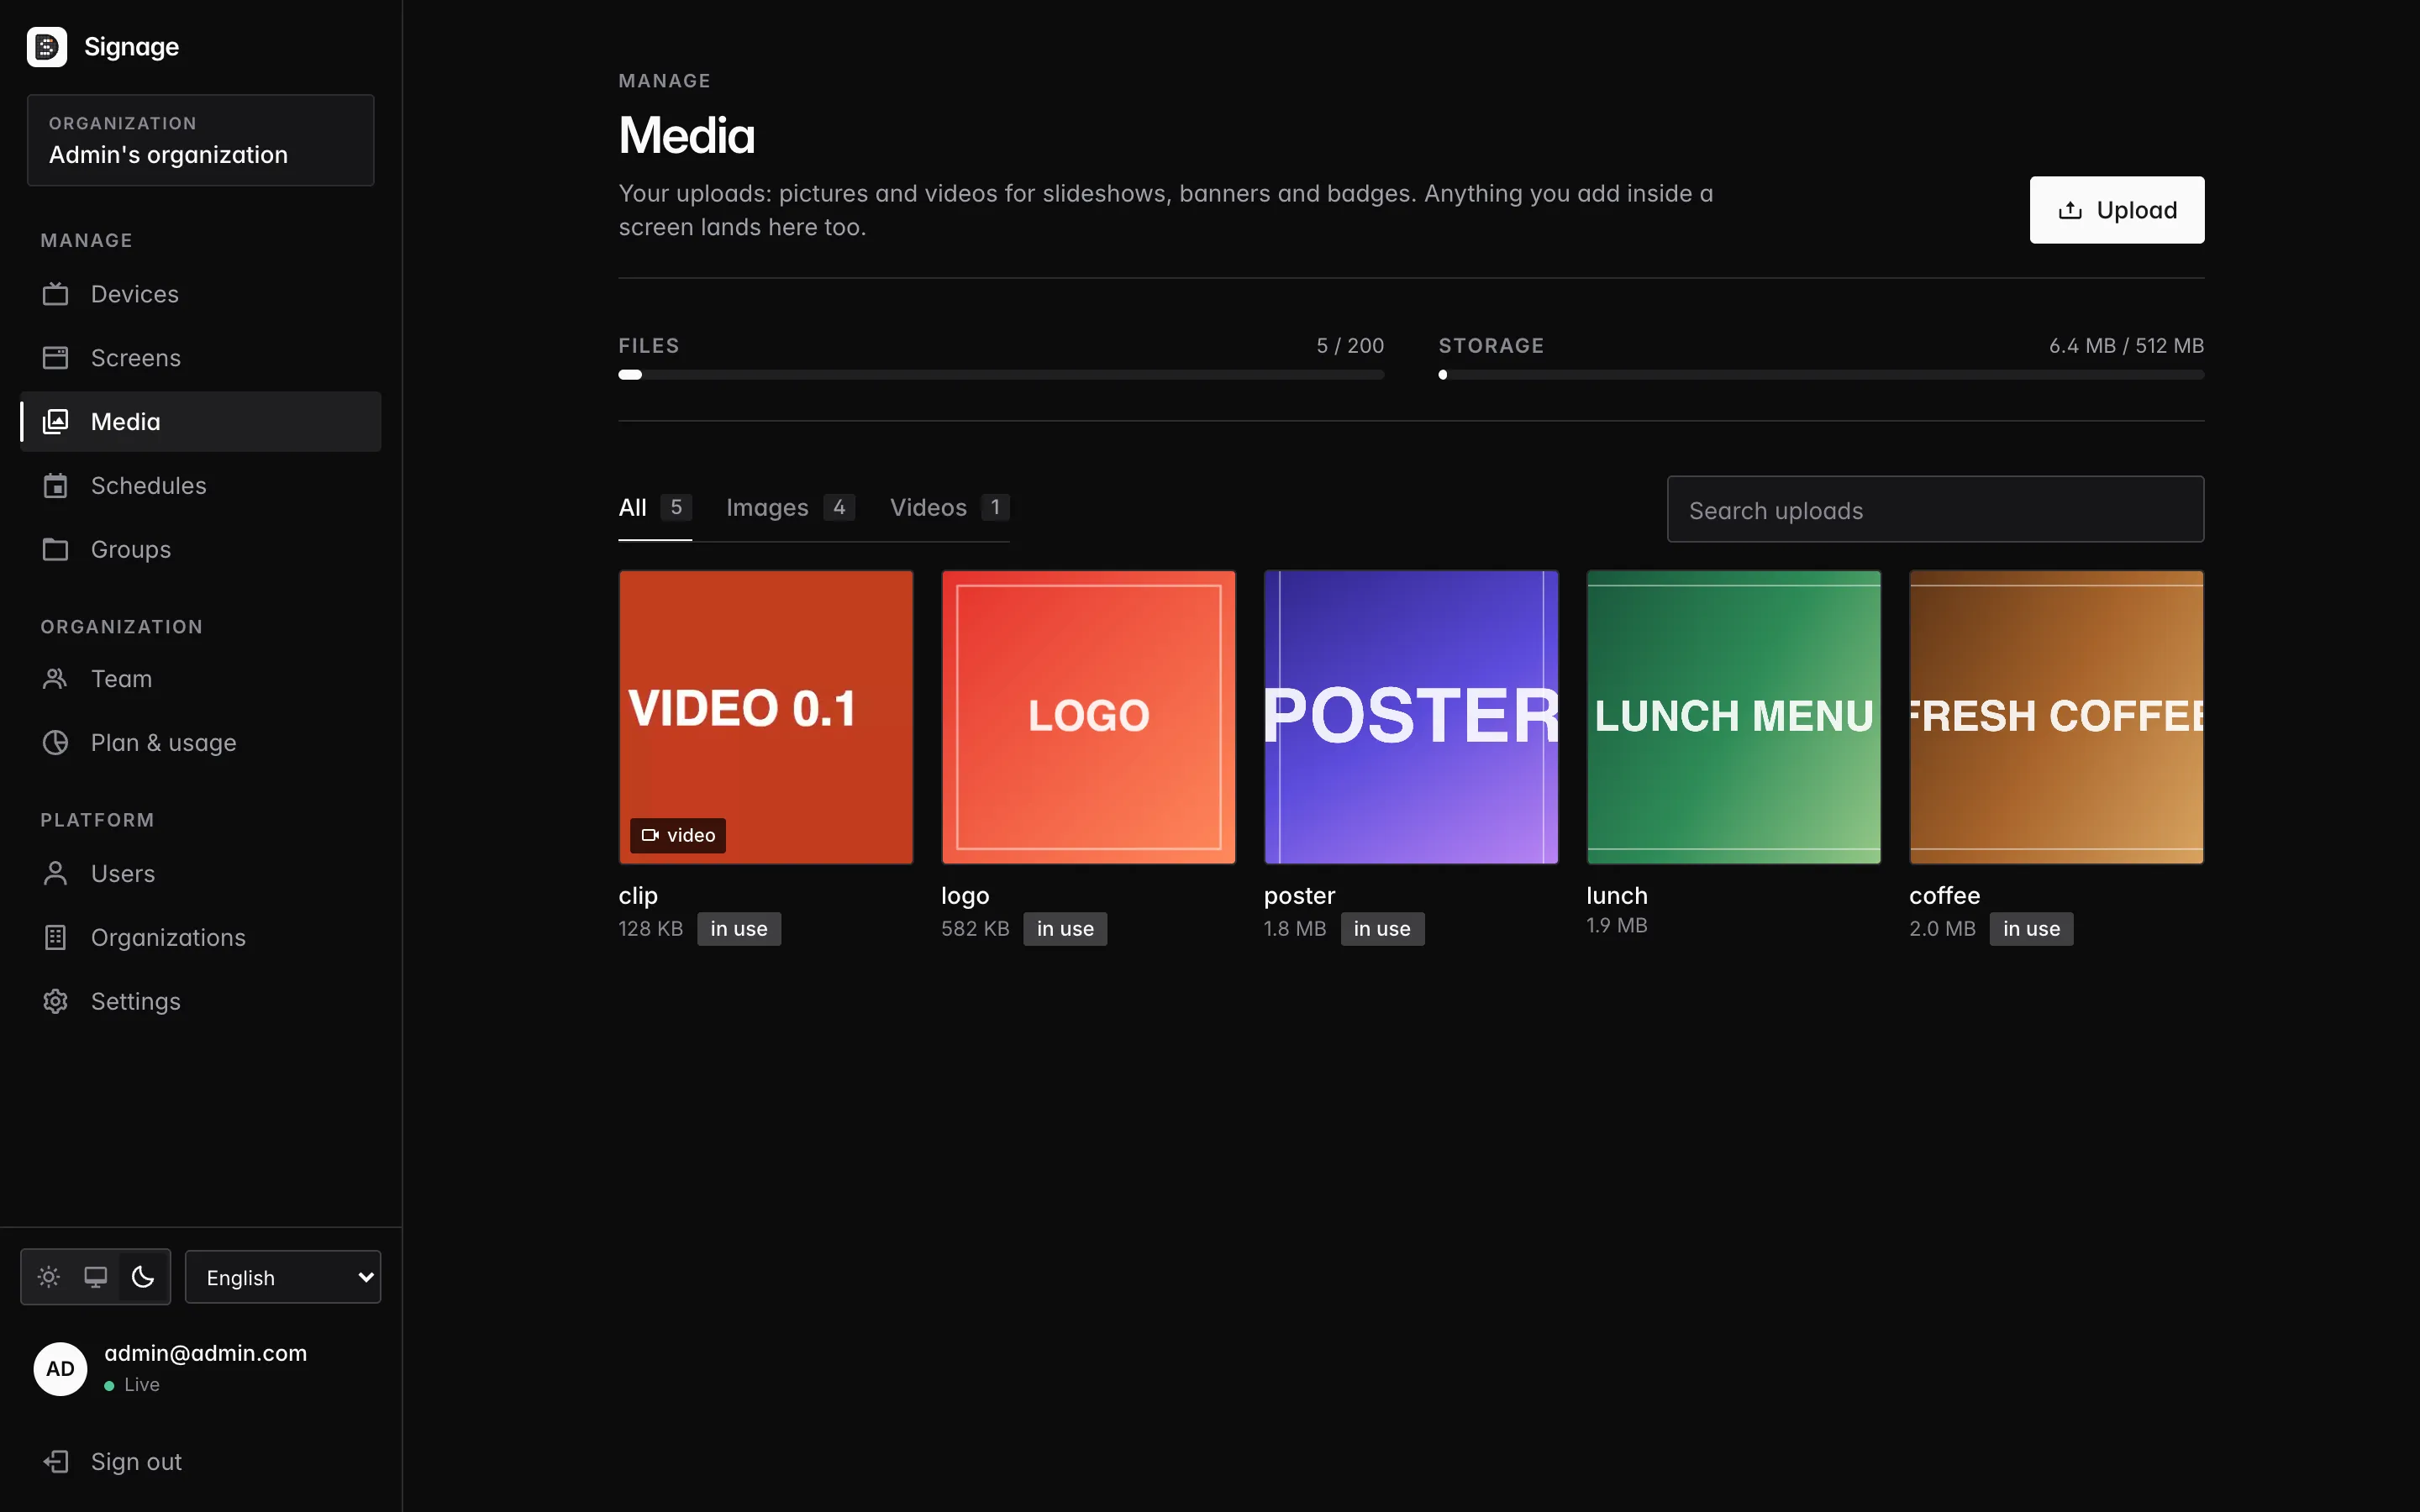Open Plan & usage pie-chart icon
Viewport: 2420px width, 1512px height.
(x=56, y=743)
